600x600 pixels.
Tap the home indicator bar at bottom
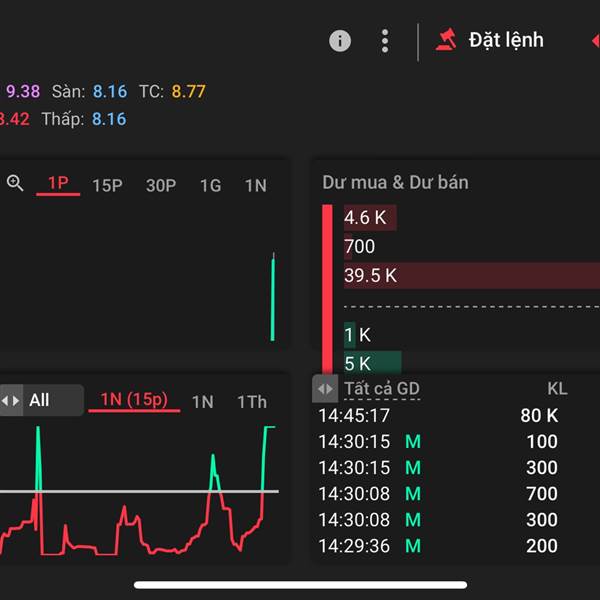tap(300, 585)
